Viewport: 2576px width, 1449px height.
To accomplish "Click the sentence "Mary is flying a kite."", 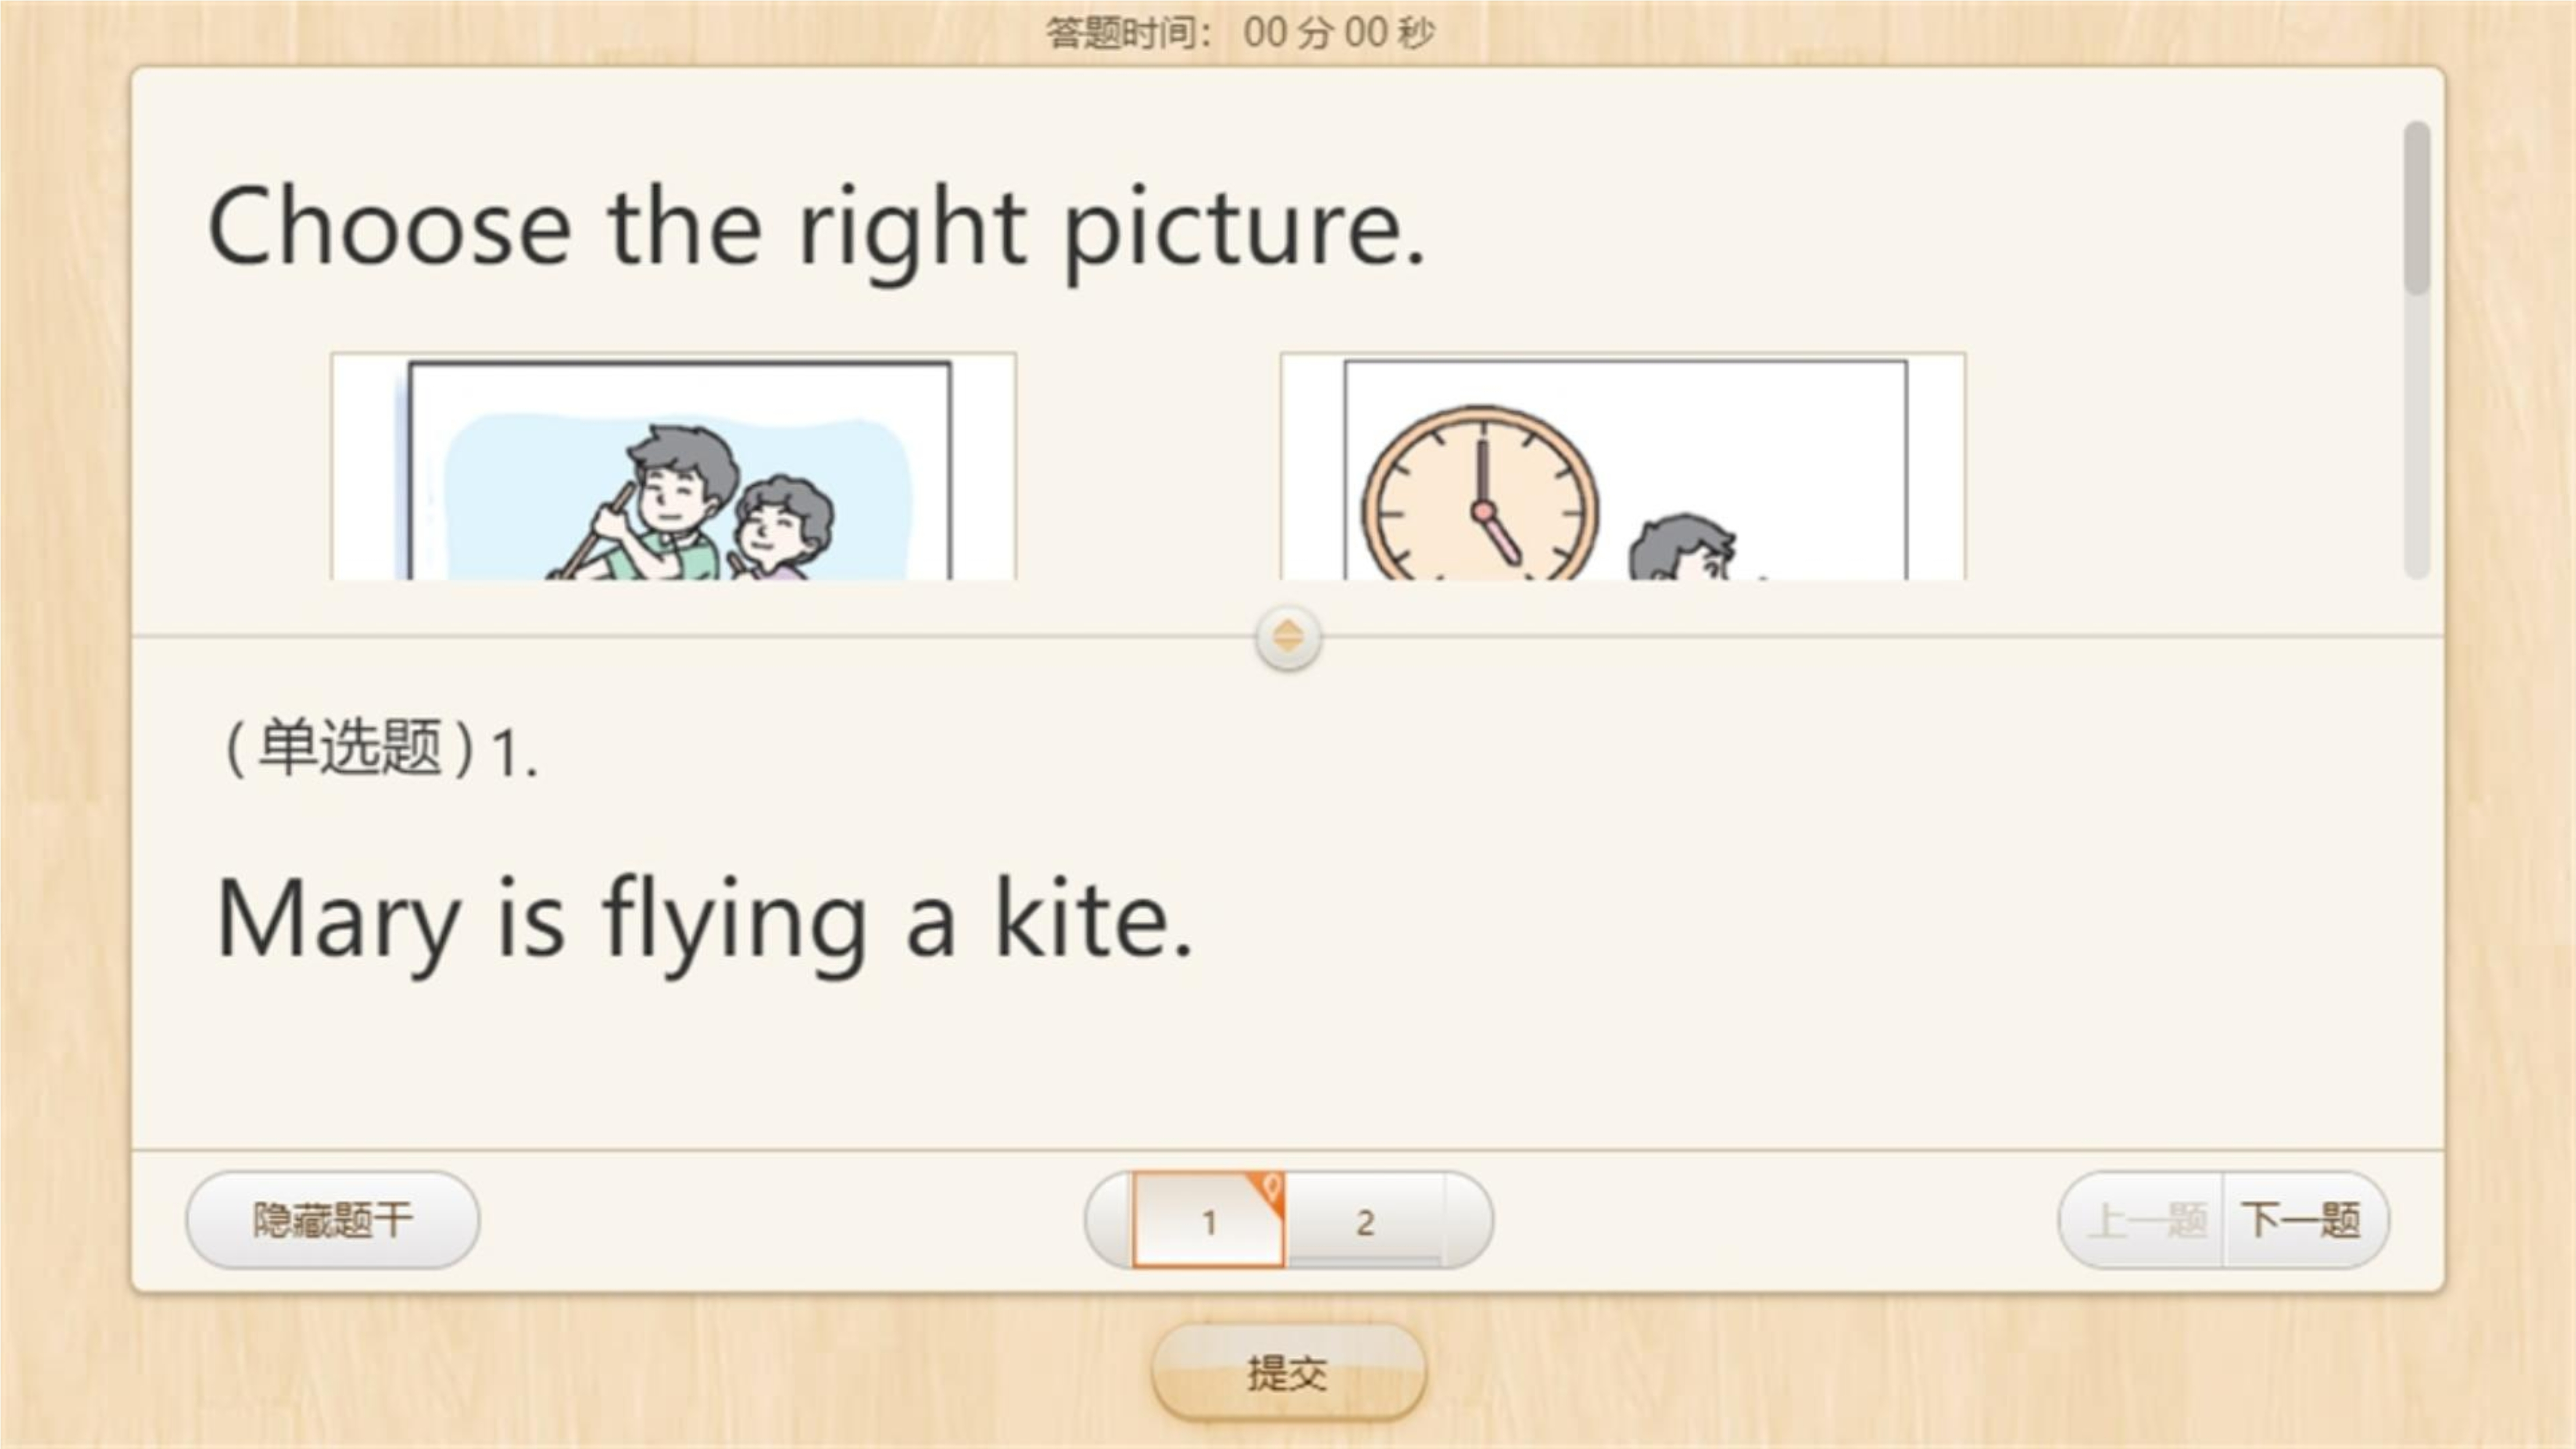I will [704, 918].
